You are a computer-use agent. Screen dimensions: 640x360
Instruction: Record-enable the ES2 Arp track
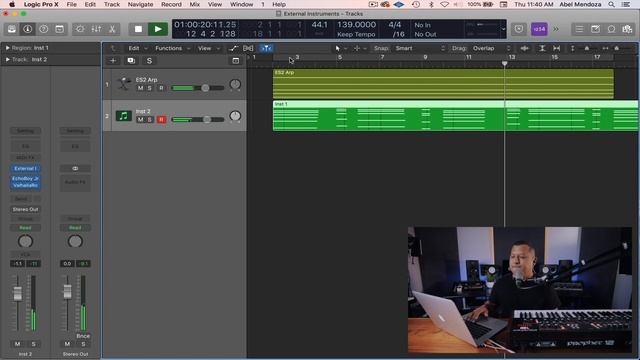[161, 88]
